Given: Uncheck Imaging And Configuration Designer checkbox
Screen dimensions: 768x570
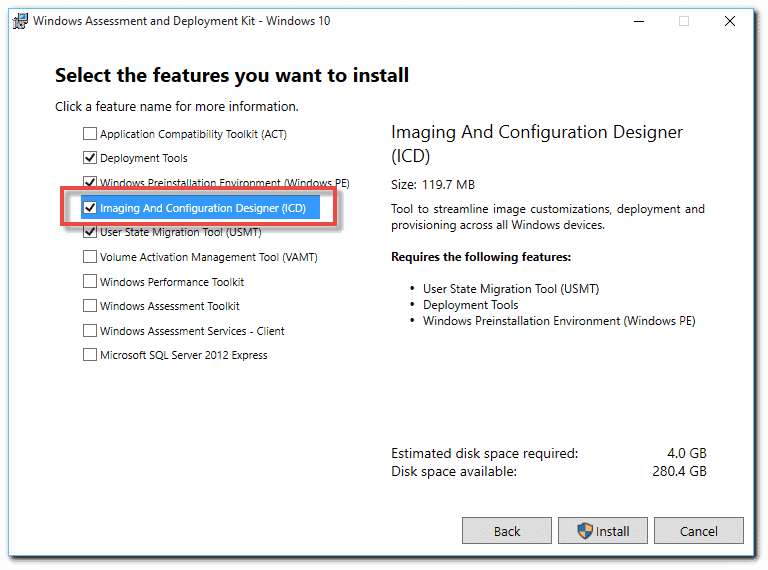Looking at the screenshot, I should (90, 208).
